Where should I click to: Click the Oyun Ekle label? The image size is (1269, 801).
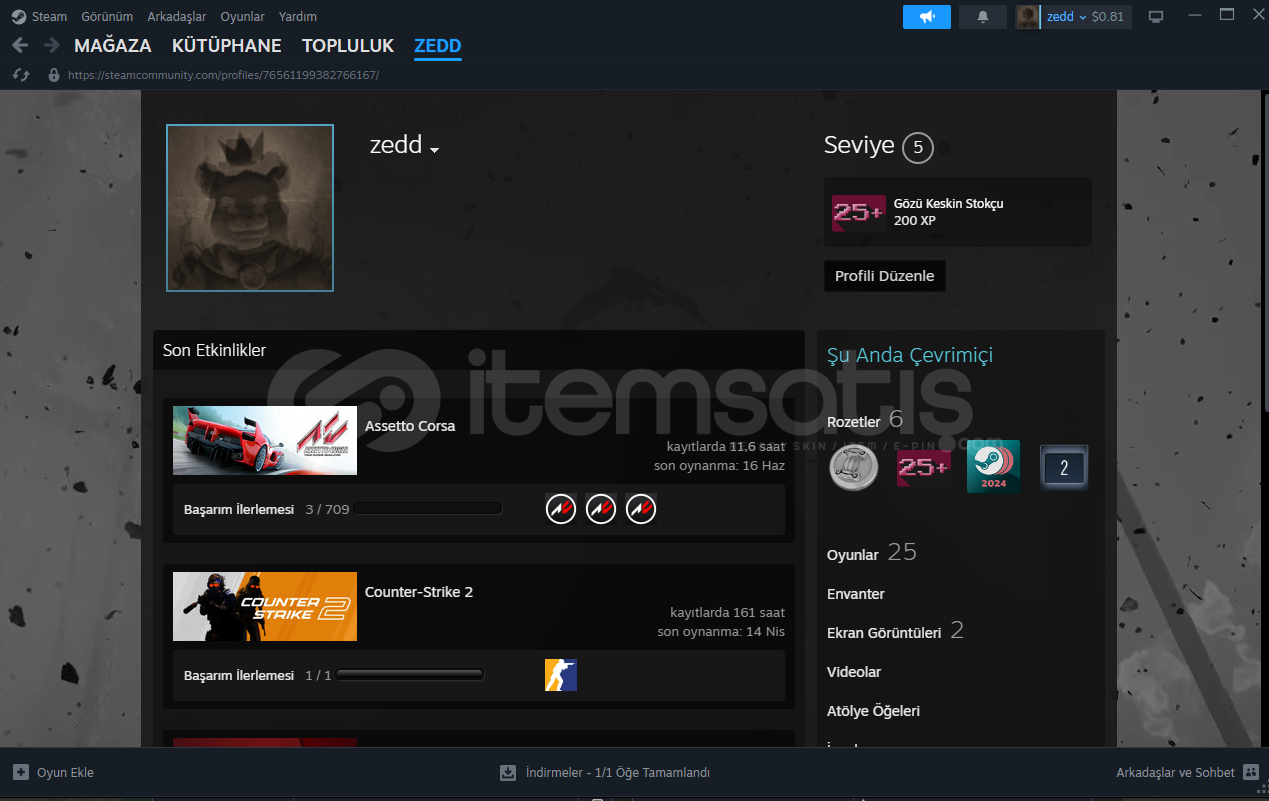coord(65,773)
